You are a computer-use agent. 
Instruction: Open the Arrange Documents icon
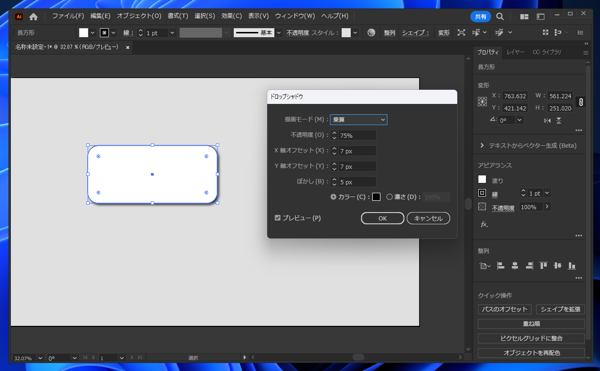524,16
